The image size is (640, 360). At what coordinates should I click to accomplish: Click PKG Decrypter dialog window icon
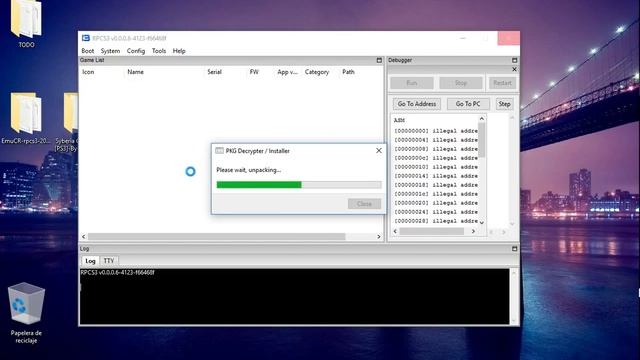click(219, 151)
